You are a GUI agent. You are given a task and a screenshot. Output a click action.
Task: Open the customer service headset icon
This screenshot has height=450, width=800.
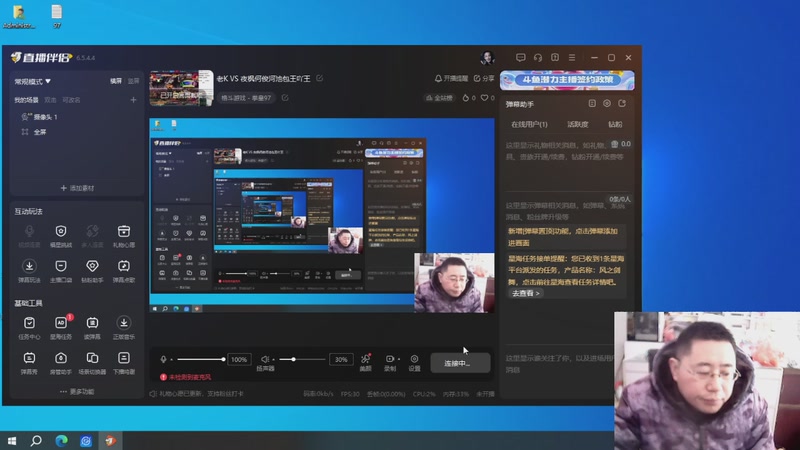point(538,58)
